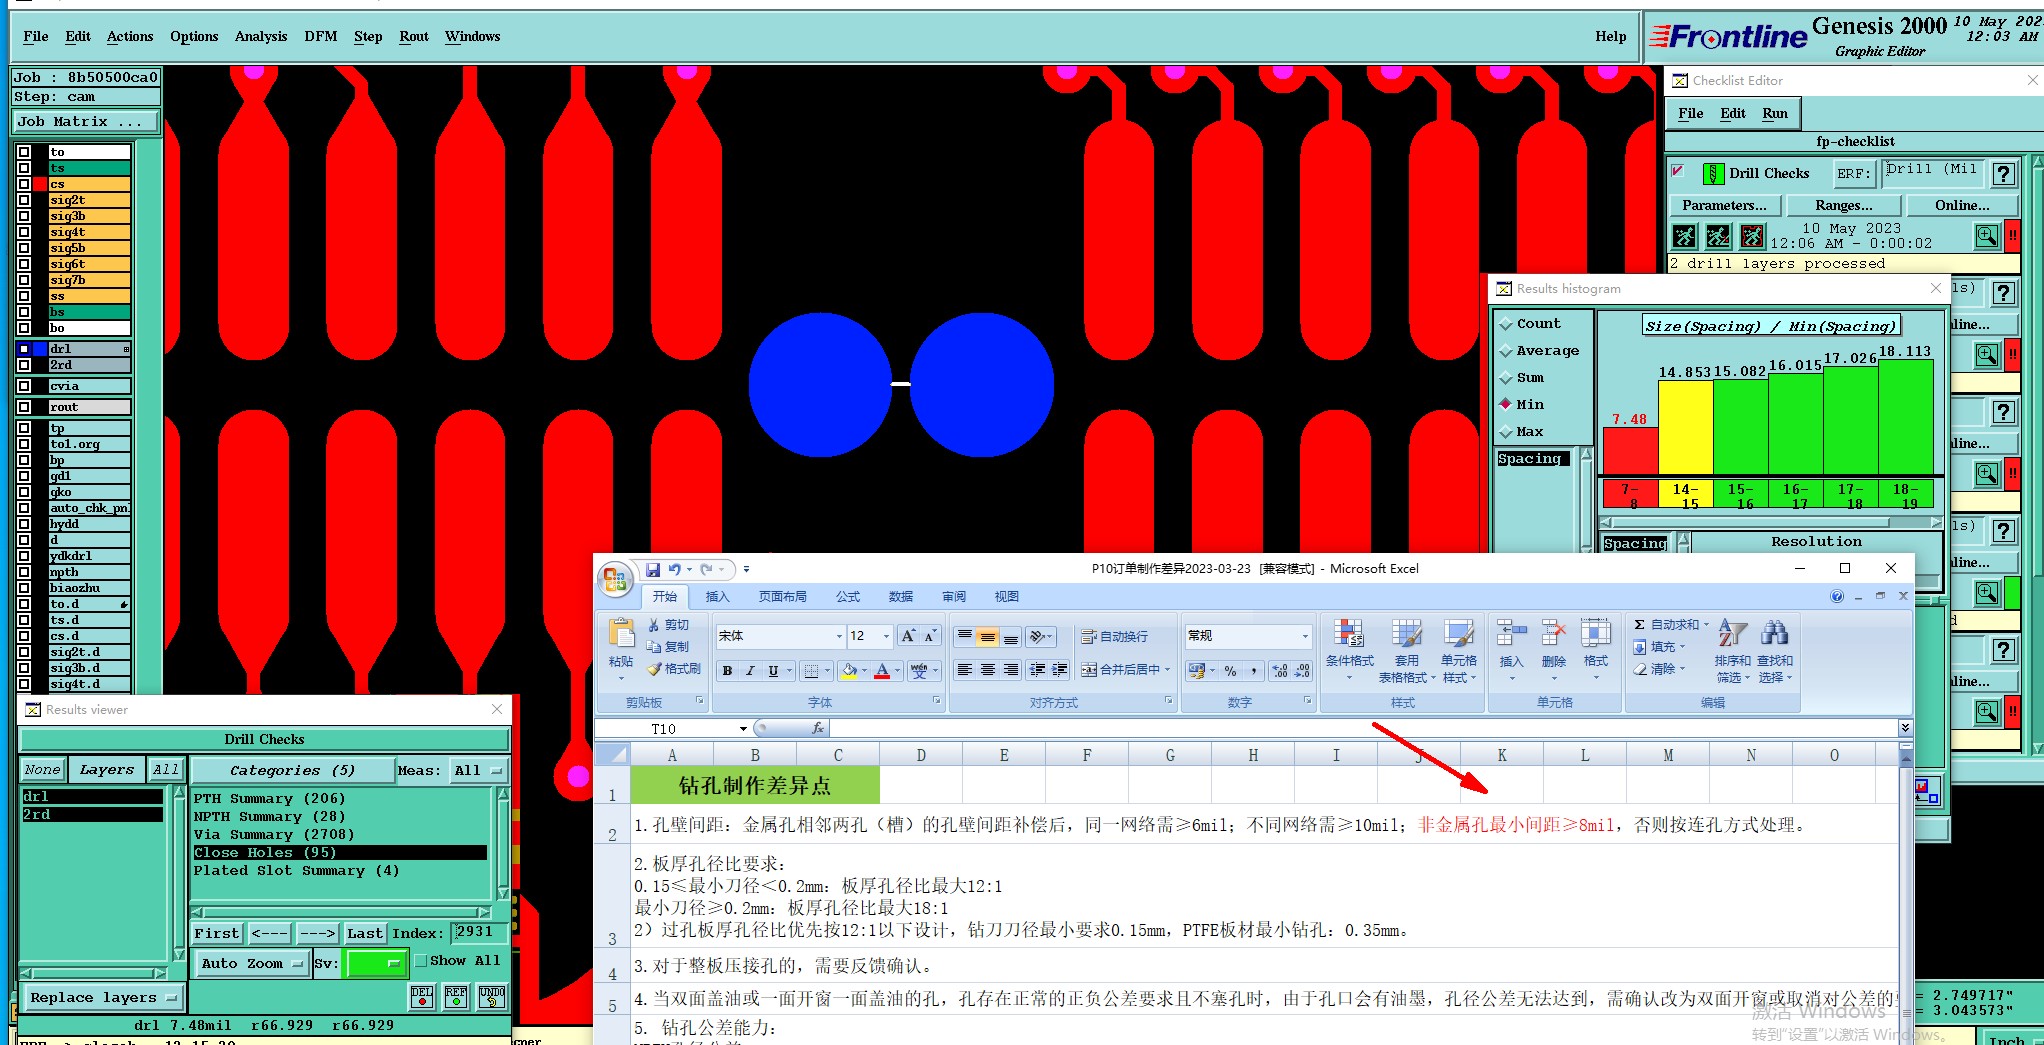Switch to the 公式 ribbon tab

848,596
